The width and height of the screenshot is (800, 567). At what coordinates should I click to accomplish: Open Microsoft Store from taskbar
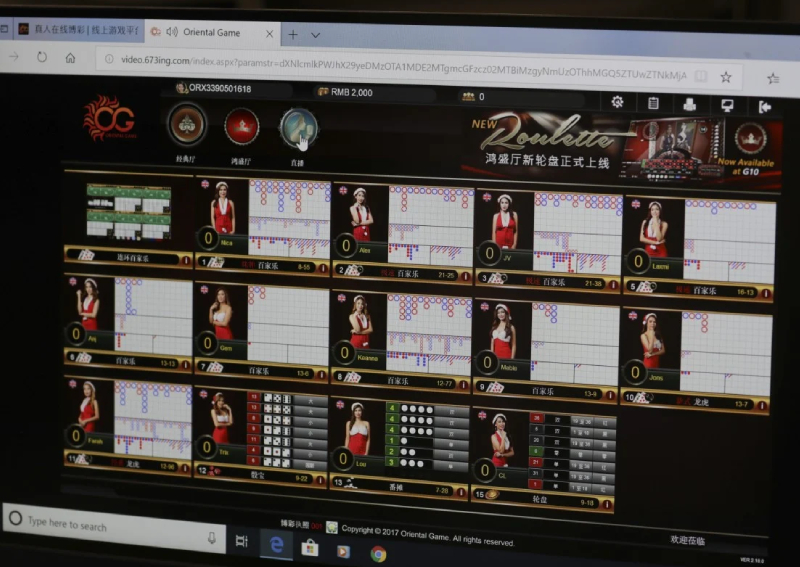point(310,548)
